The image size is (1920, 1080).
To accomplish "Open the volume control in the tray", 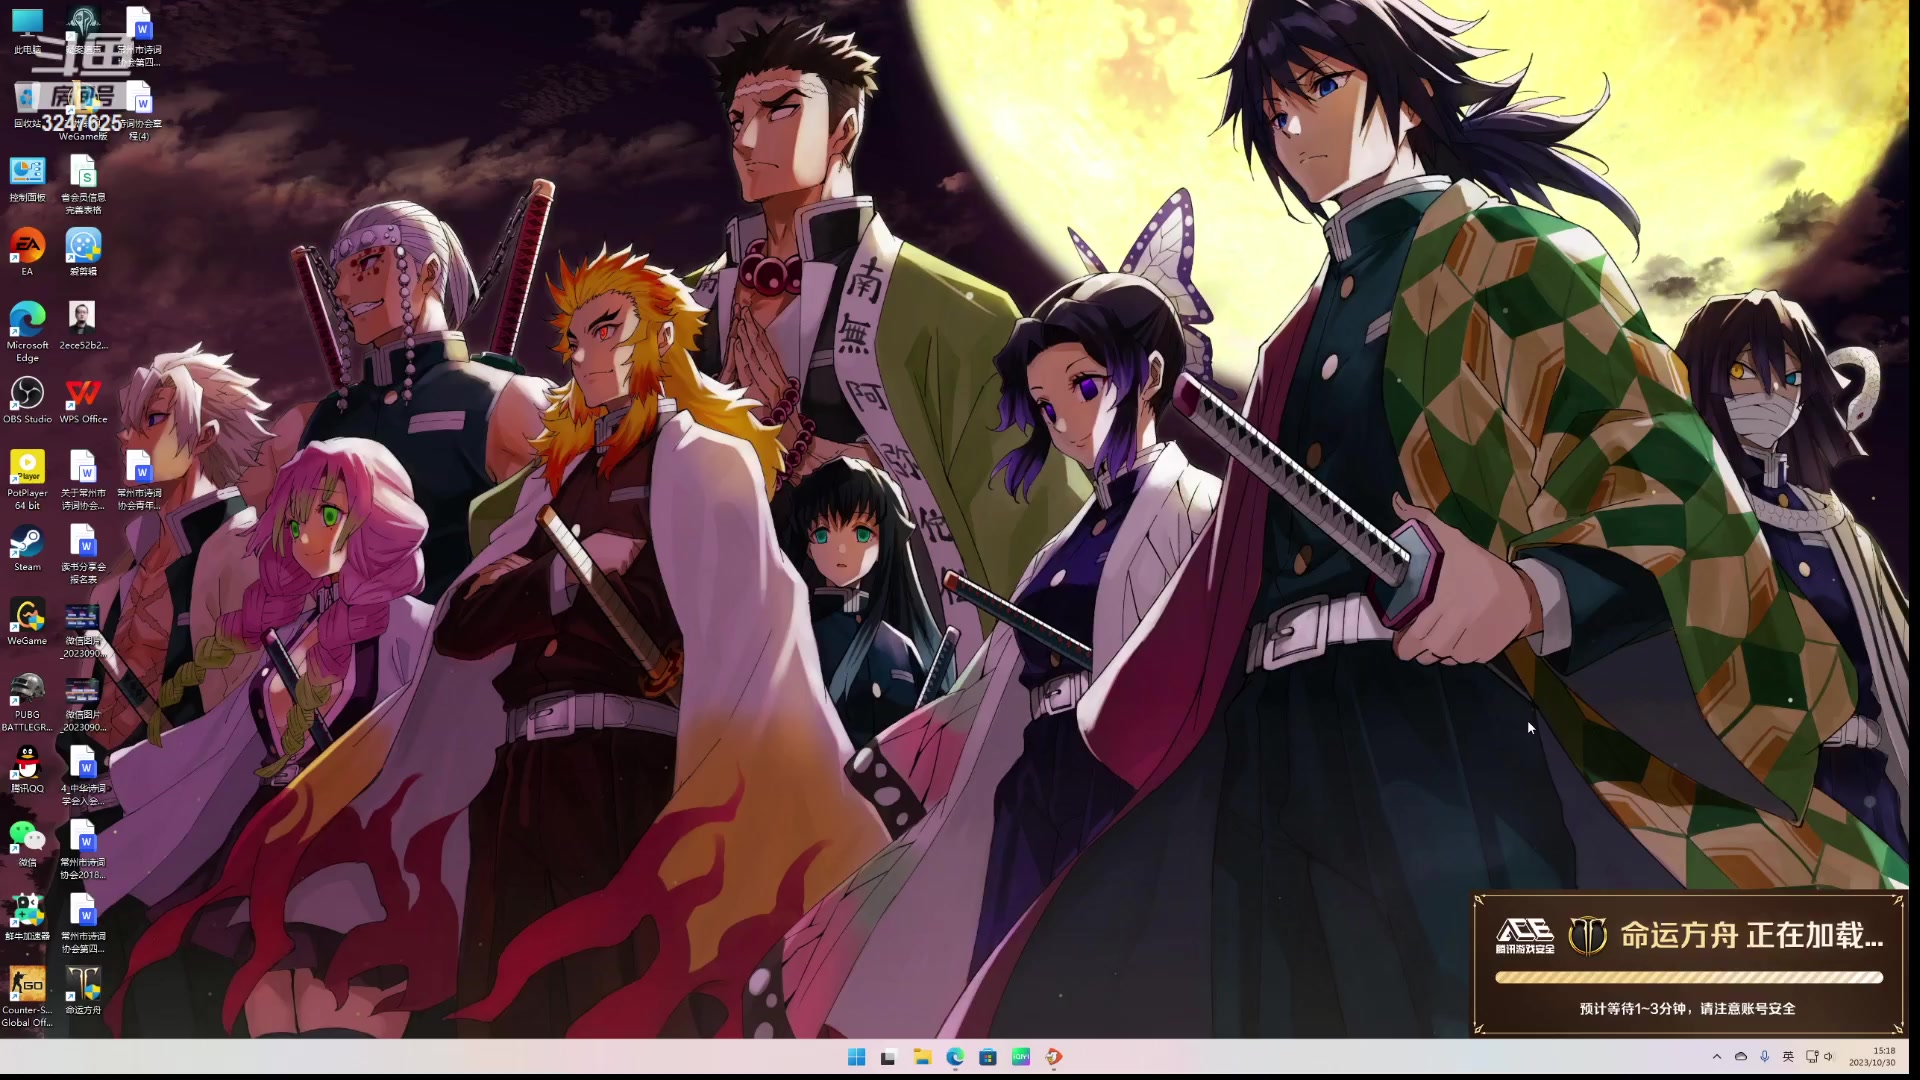I will 1829,1057.
